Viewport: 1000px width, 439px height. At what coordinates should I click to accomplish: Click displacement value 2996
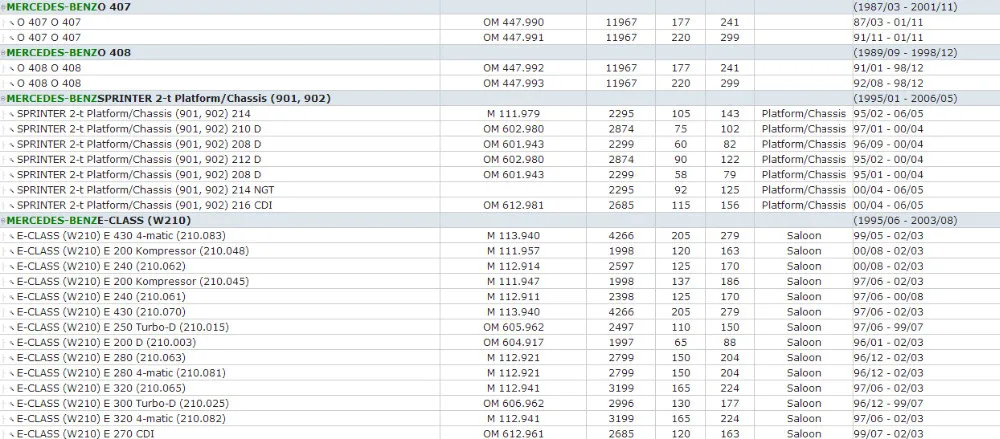[x=621, y=404]
